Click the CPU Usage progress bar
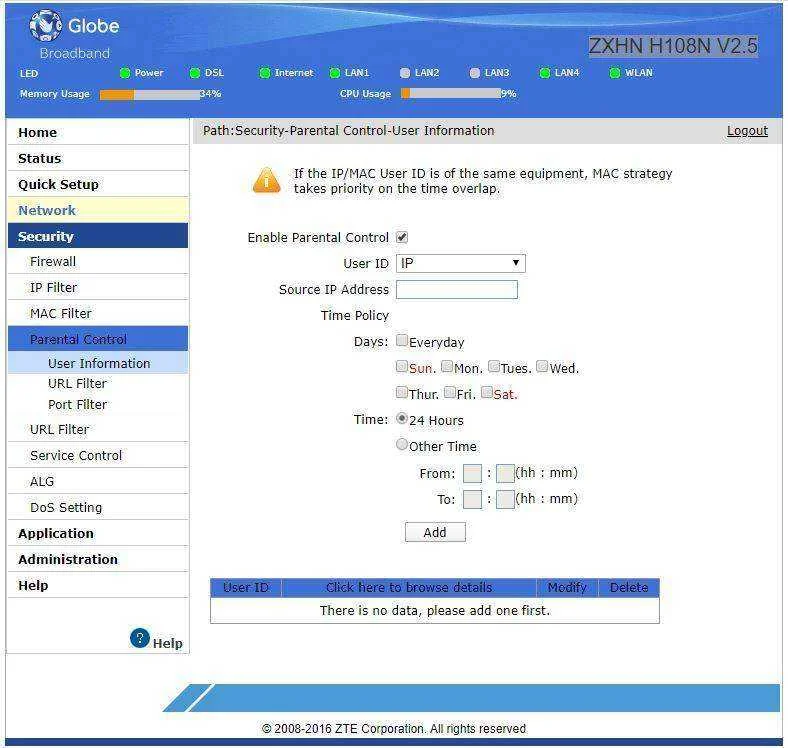Screen dimensions: 788x748 (x=451, y=94)
